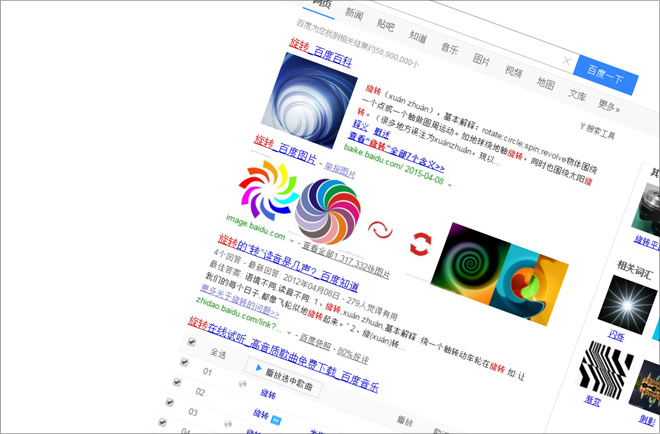Switch to the 音乐 tab
Viewport: 660px width, 434px height.
point(450,48)
